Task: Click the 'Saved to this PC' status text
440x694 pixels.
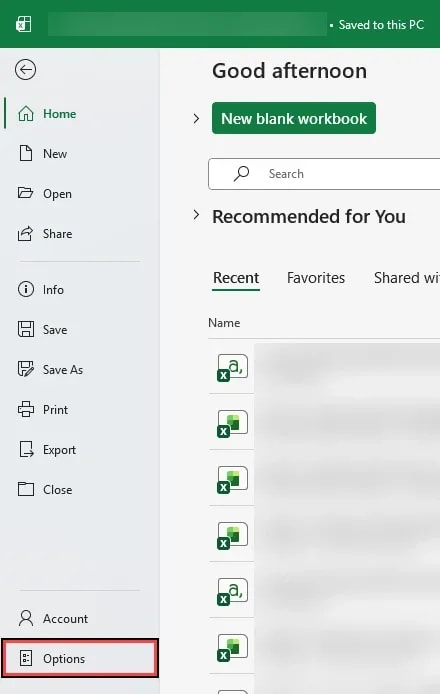Action: point(381,24)
